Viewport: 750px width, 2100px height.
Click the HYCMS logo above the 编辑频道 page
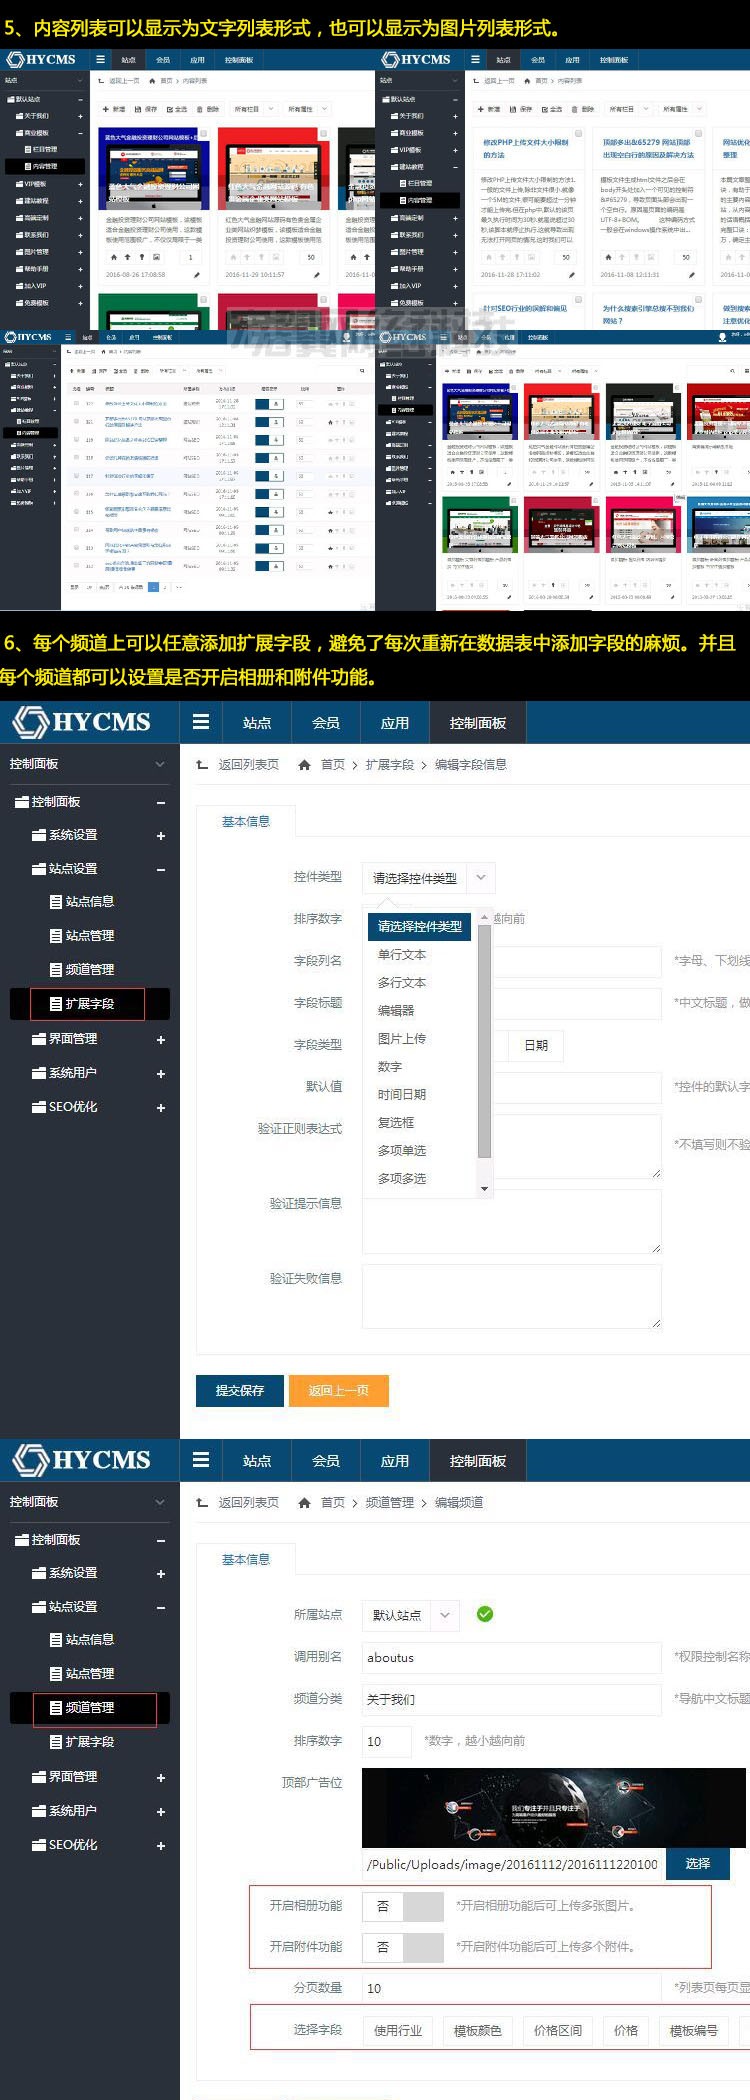pyautogui.click(x=81, y=1460)
